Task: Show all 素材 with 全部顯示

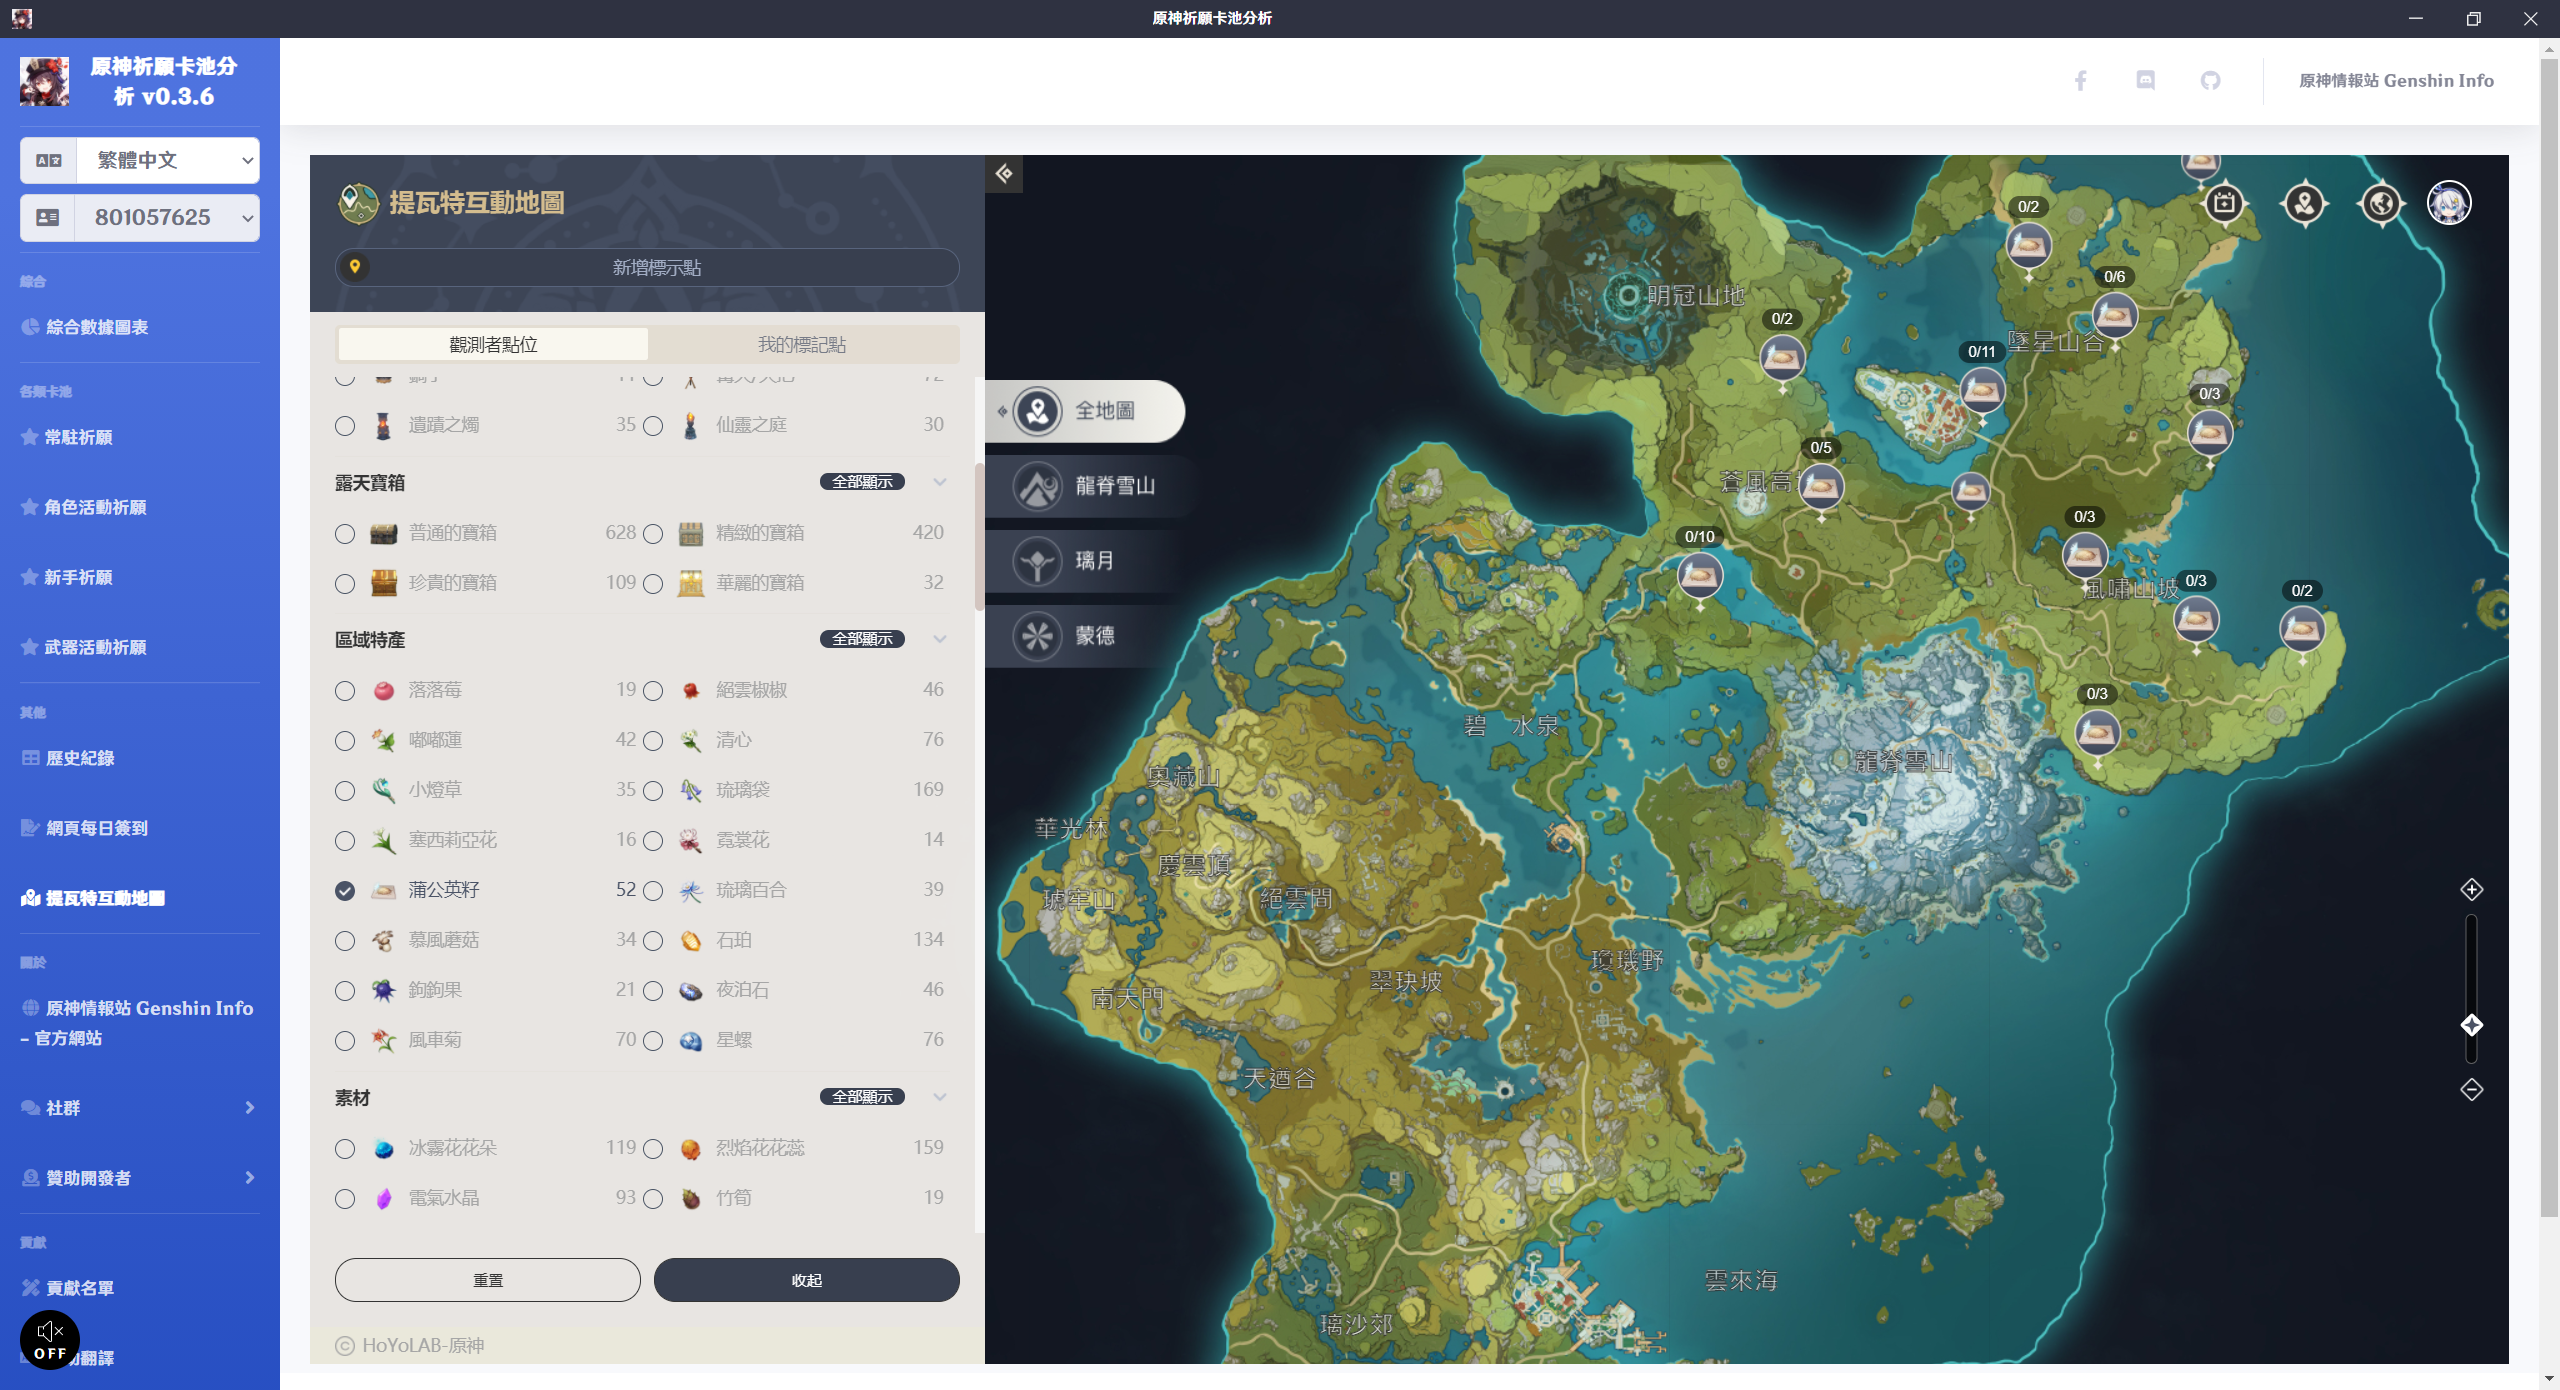Action: [x=863, y=1097]
